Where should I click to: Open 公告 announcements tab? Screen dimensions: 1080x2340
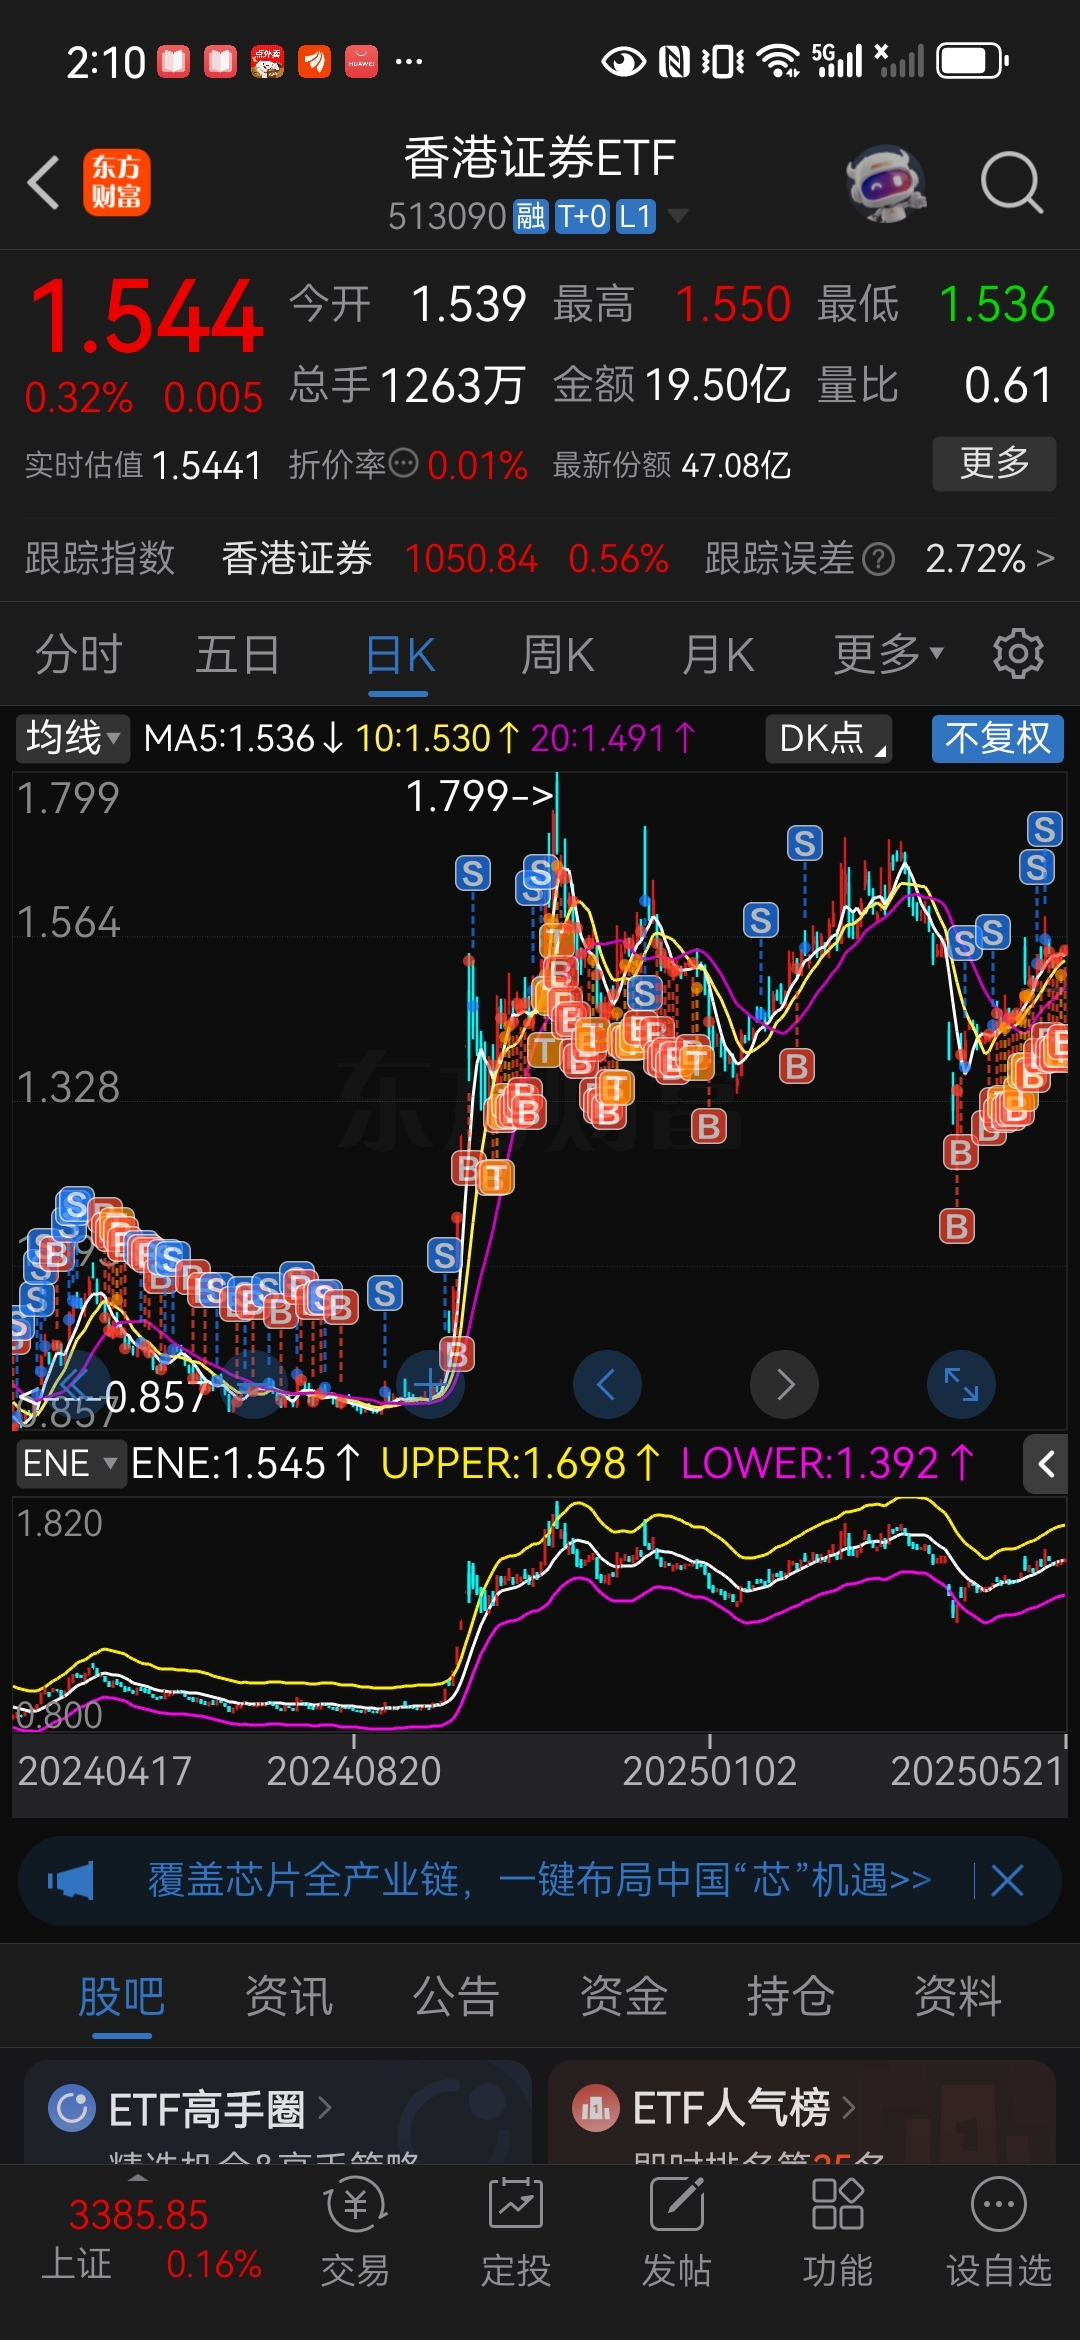456,1996
